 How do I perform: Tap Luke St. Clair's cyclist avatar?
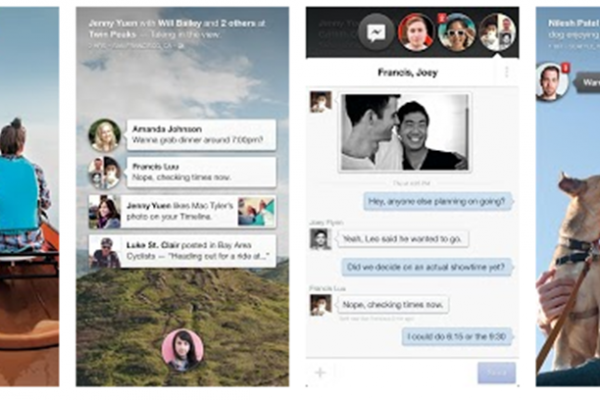pos(105,251)
